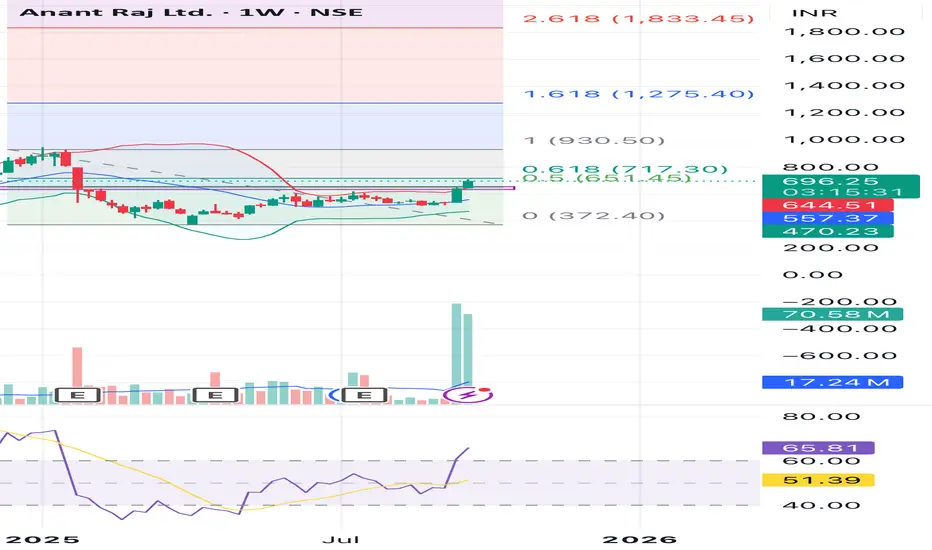The image size is (932, 550).
Task: Click the green 470.23 price tag
Action: point(827,231)
